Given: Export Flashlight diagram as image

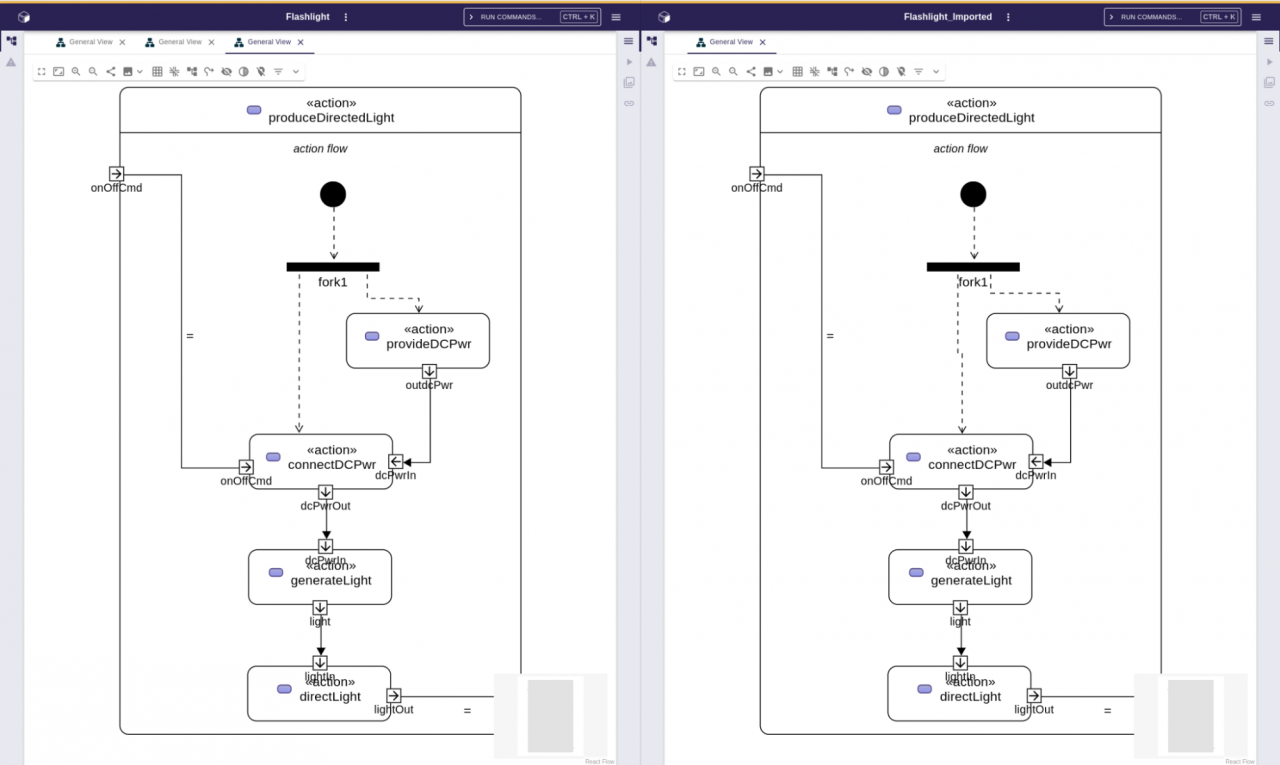Looking at the screenshot, I should point(128,72).
